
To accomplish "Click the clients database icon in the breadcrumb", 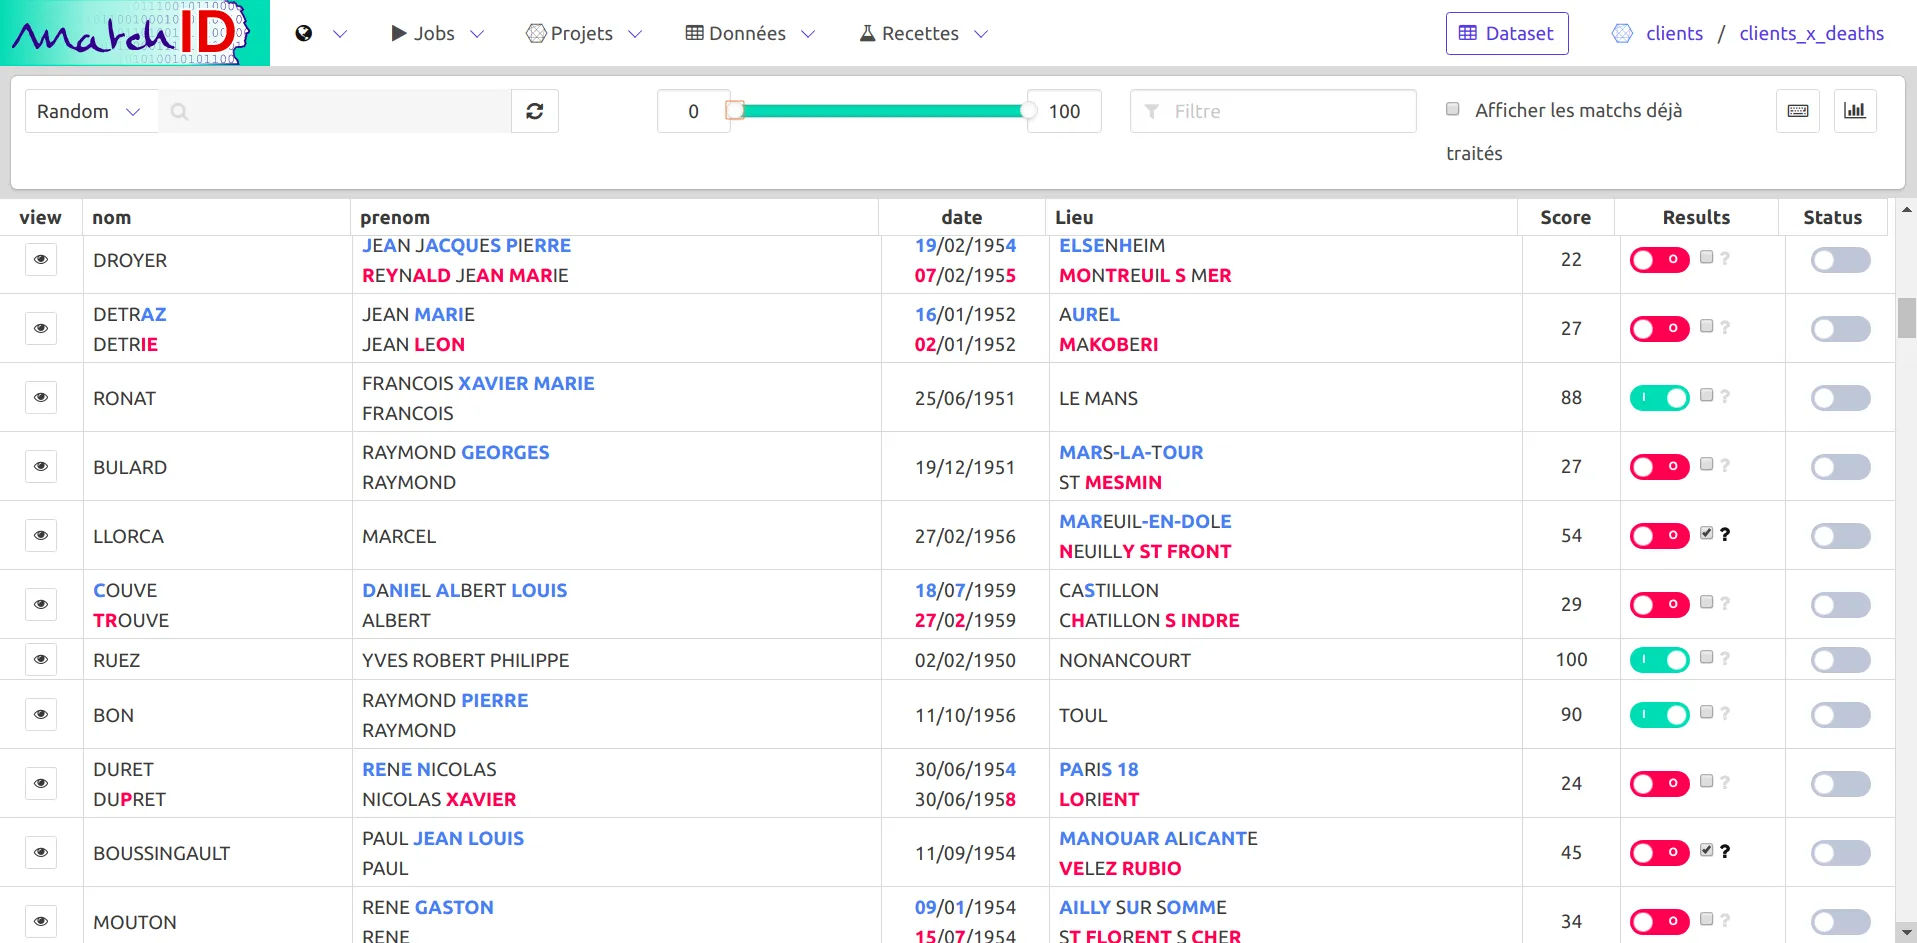I will coord(1621,33).
